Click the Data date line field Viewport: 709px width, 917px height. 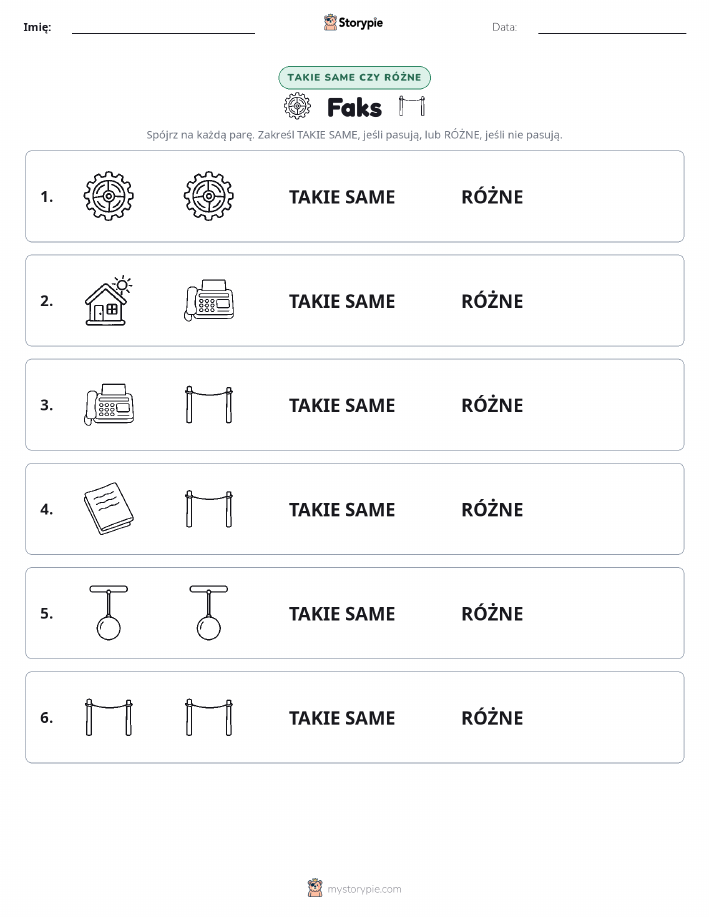pos(612,27)
